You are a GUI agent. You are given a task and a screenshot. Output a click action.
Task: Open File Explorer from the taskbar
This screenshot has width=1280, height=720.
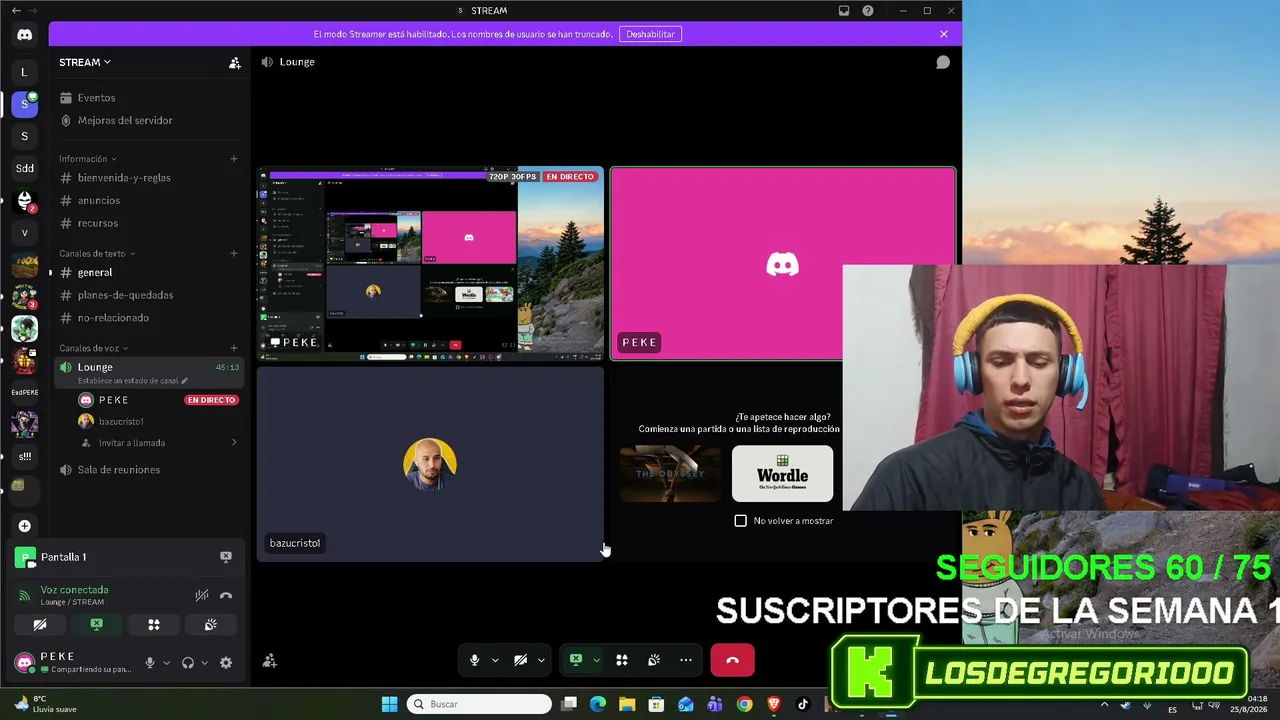[x=627, y=704]
